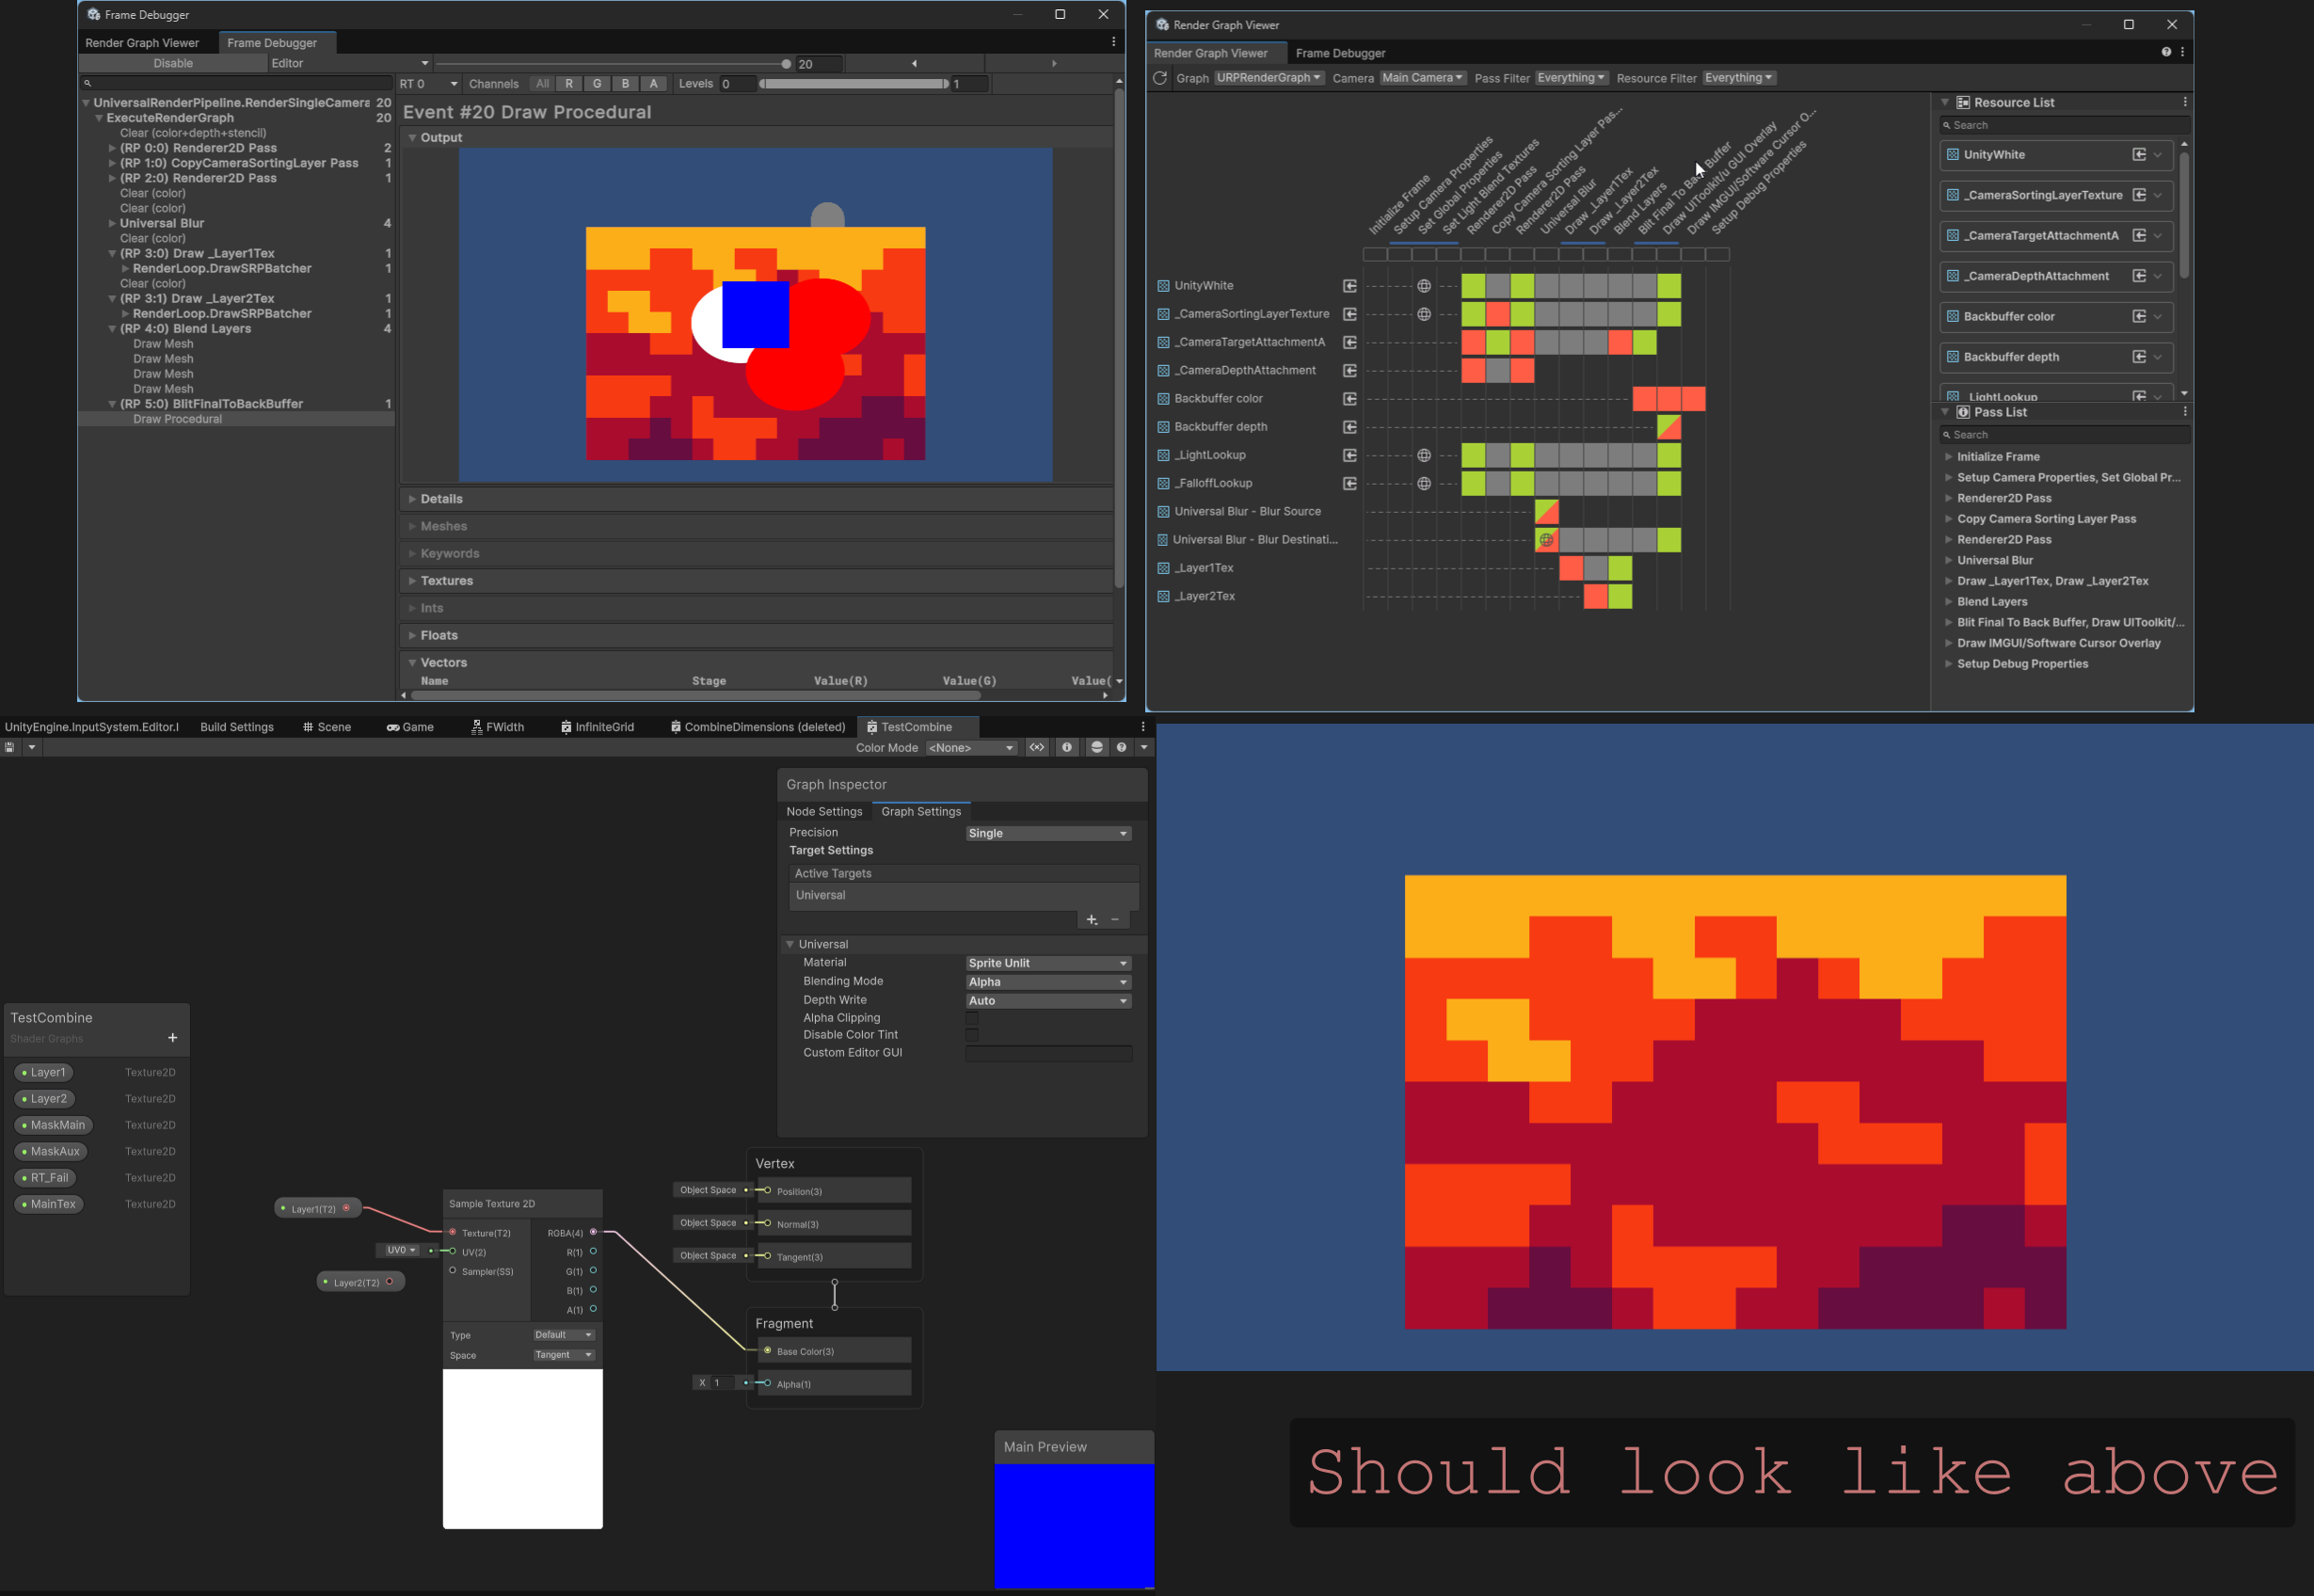Click the Disable button in Frame Debugger
The image size is (2314, 1596).
click(172, 63)
